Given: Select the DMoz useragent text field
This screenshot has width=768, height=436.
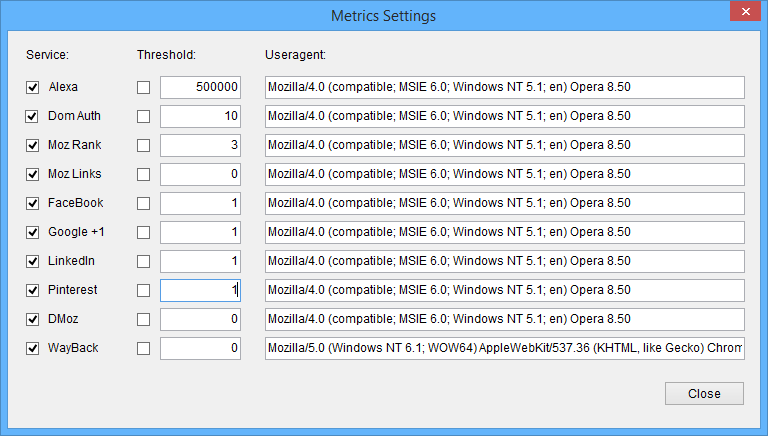Looking at the screenshot, I should point(505,320).
